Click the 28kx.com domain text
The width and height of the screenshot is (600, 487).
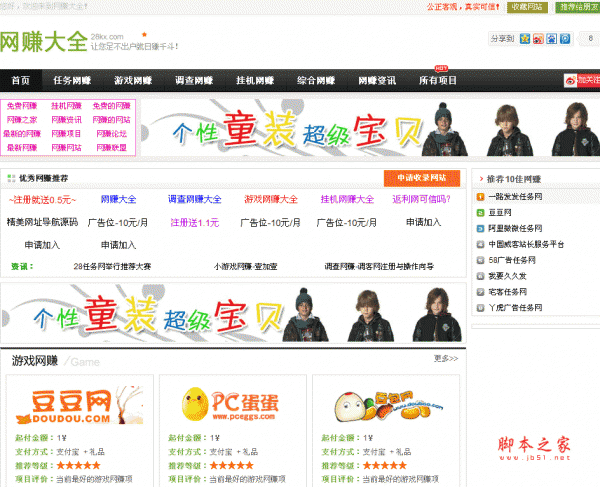point(107,37)
